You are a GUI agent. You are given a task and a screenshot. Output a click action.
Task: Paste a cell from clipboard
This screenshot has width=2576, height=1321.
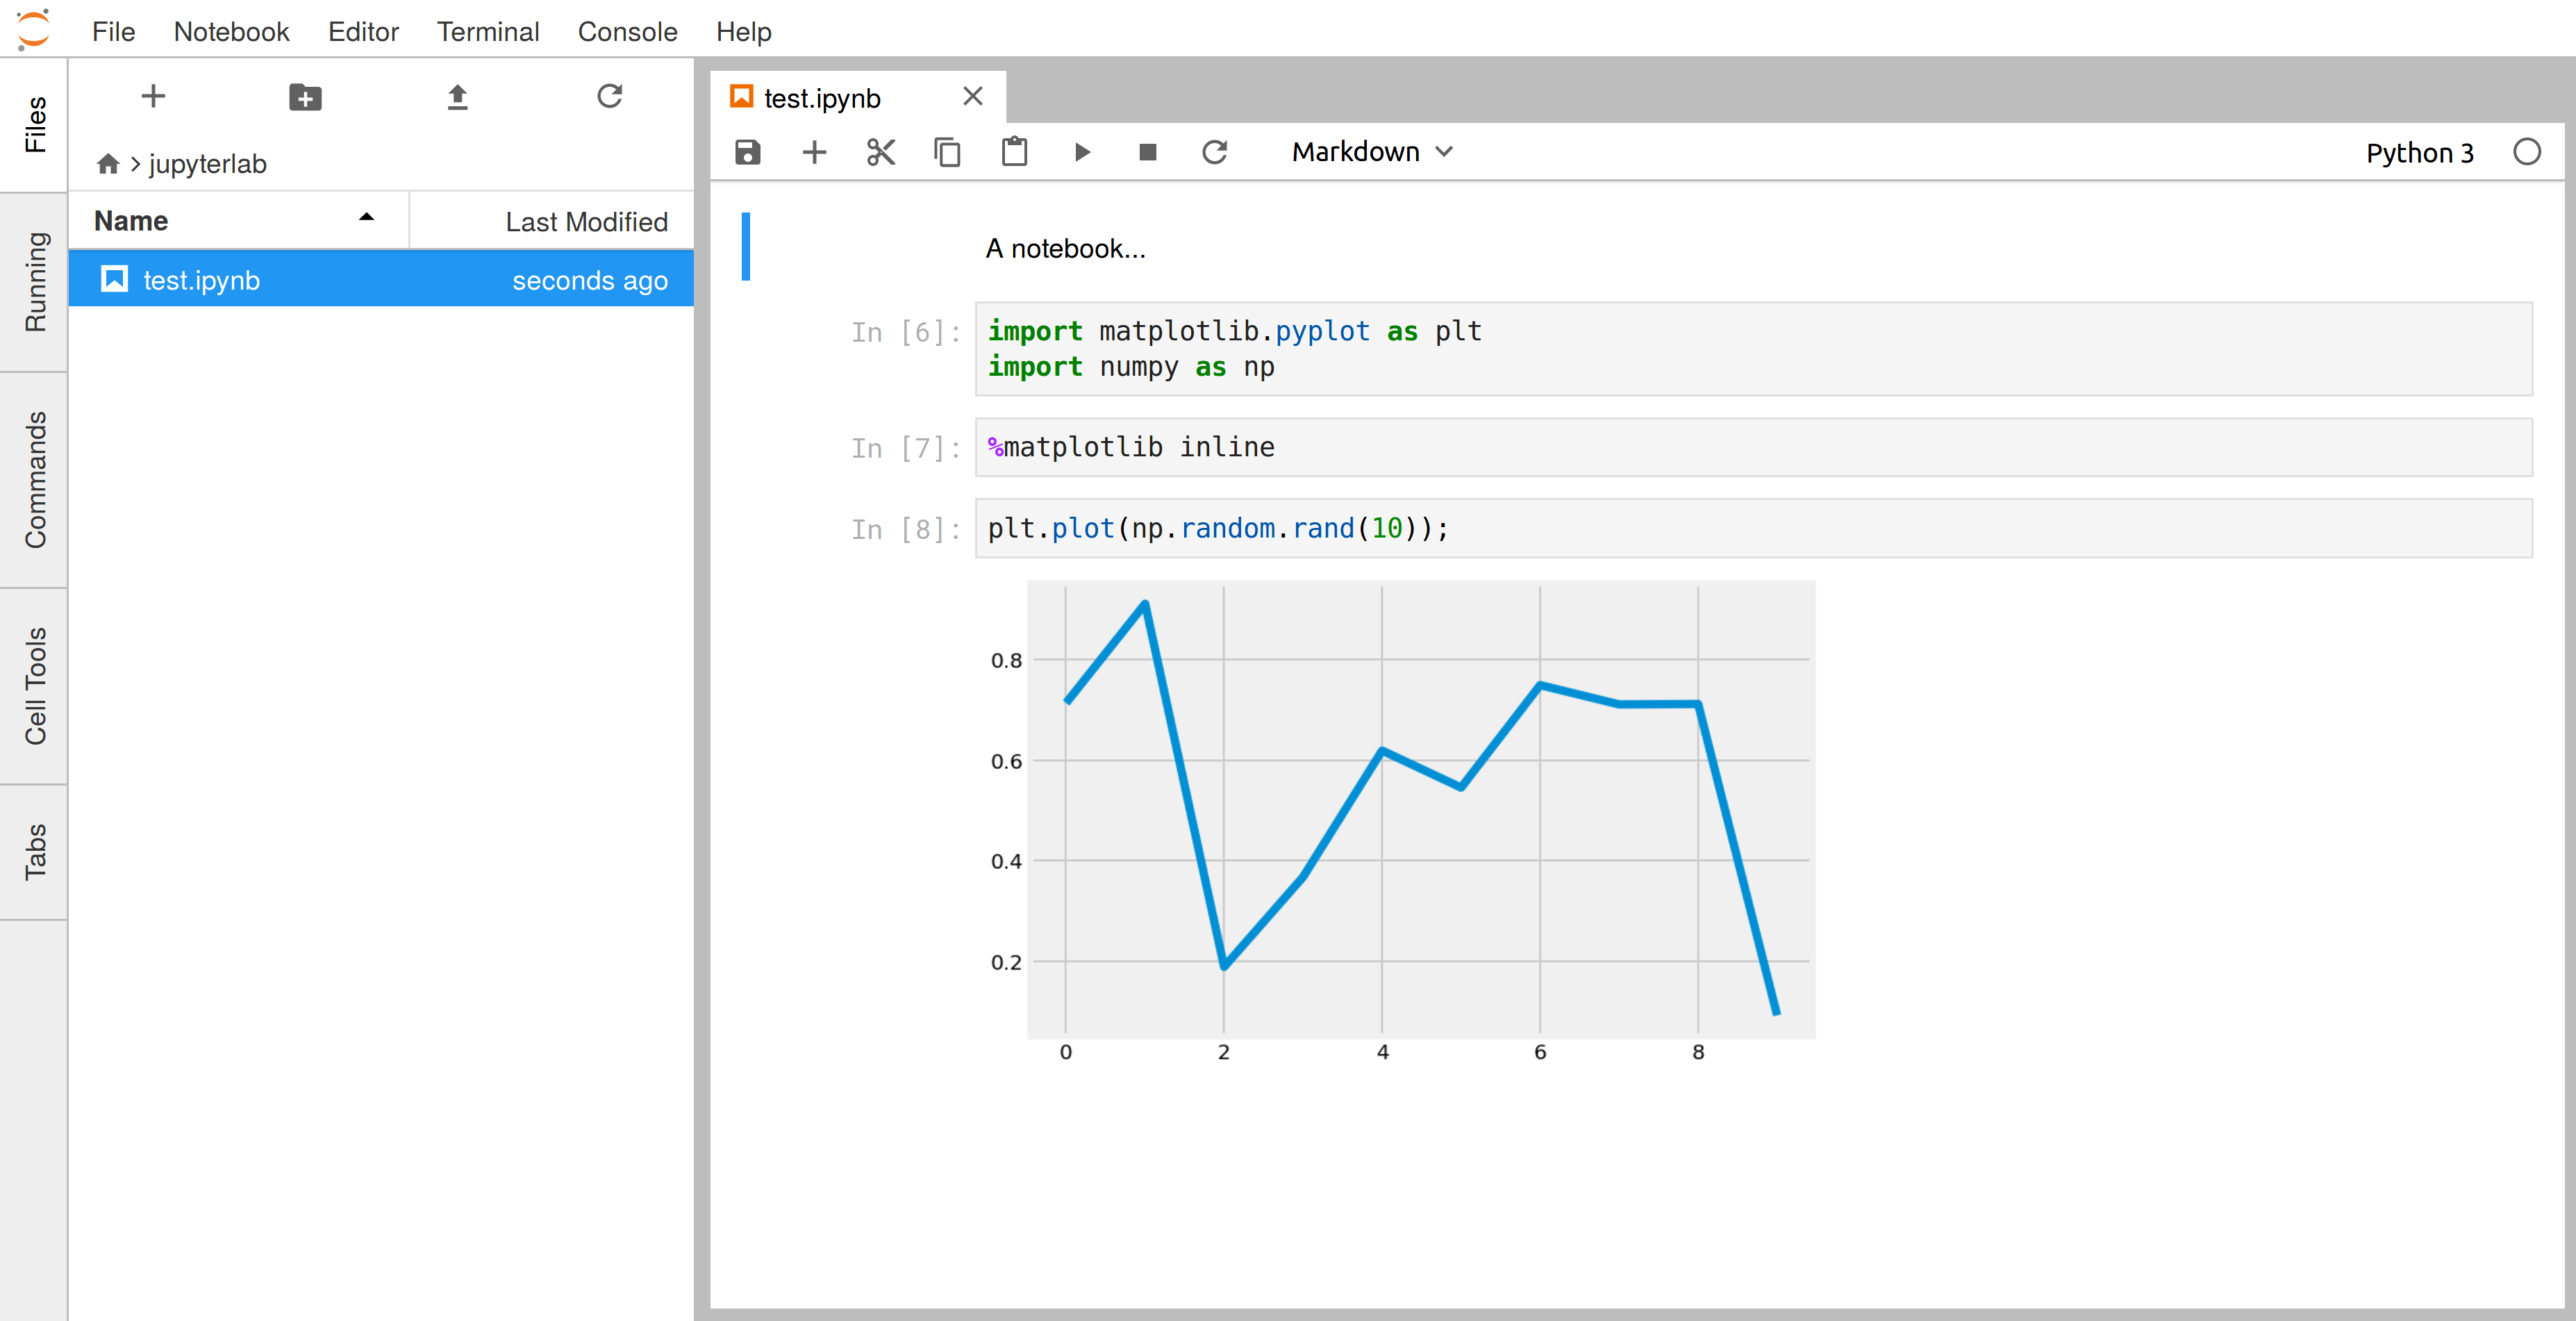pyautogui.click(x=1014, y=152)
